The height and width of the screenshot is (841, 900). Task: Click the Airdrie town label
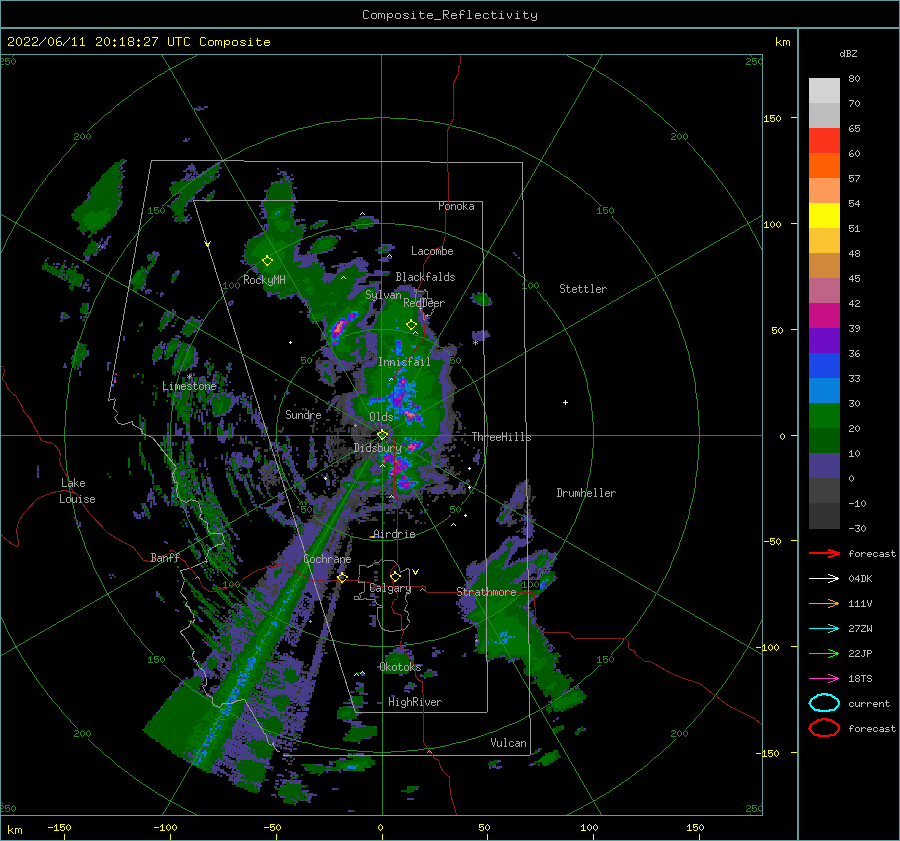pos(394,534)
